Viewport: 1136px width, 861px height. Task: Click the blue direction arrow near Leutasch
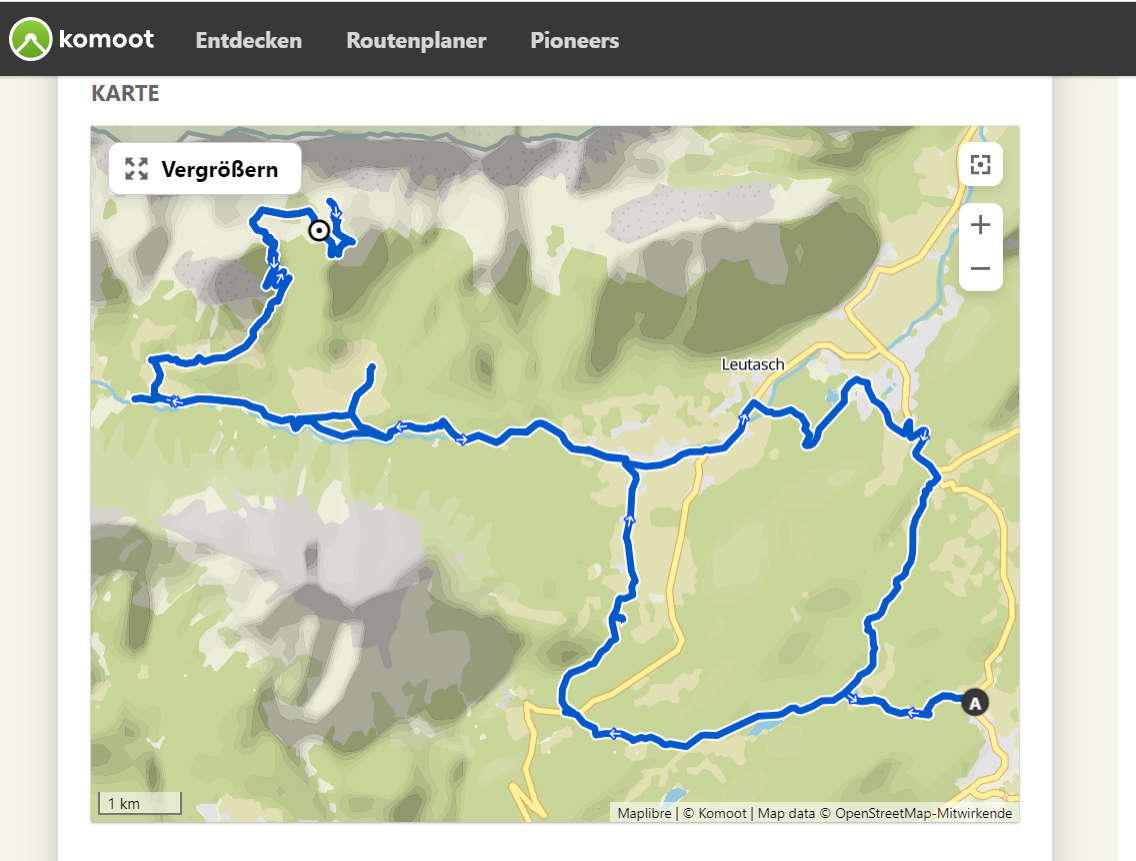[743, 418]
